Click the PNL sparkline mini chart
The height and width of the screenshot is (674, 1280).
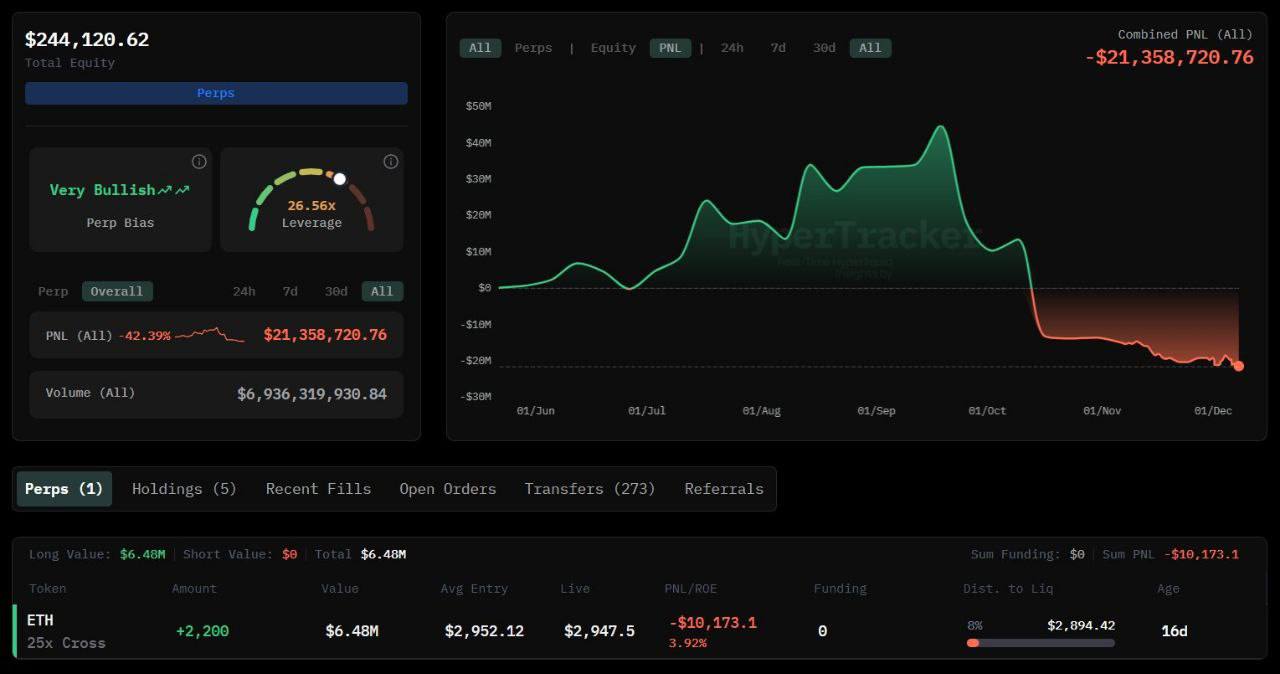[209, 335]
